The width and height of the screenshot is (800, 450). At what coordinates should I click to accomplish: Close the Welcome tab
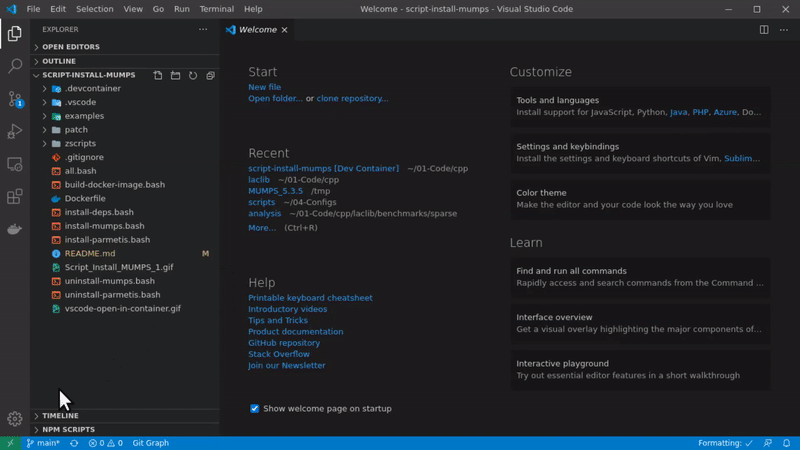(x=285, y=30)
